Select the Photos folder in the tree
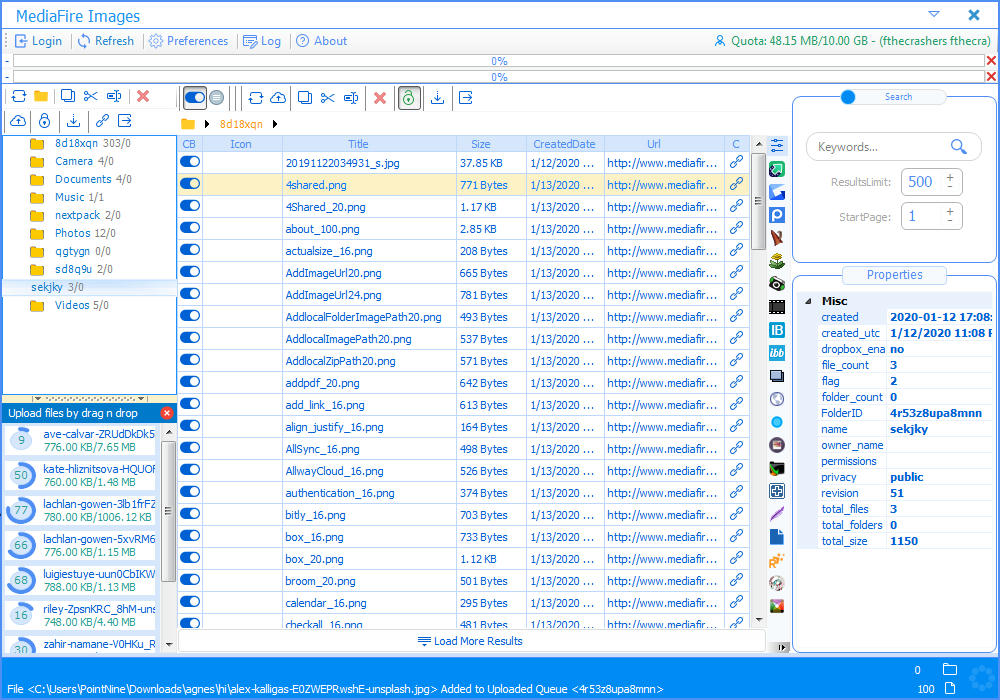Screen dimensions: 1000x700 (x=72, y=233)
